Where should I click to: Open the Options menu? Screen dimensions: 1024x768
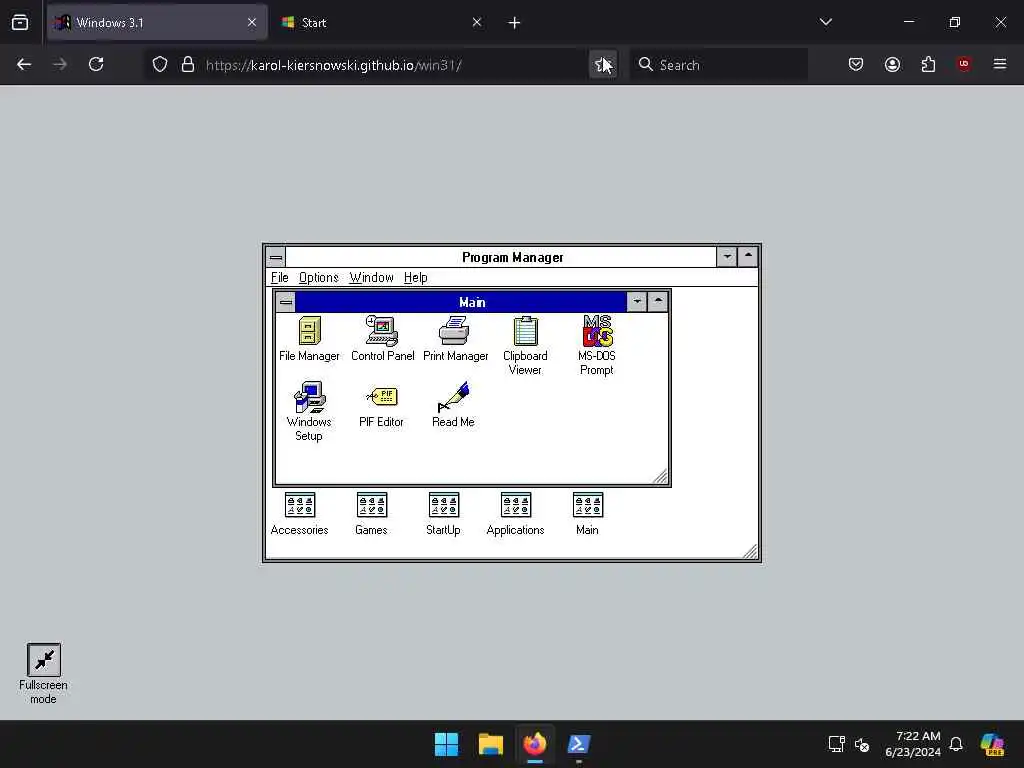(319, 278)
